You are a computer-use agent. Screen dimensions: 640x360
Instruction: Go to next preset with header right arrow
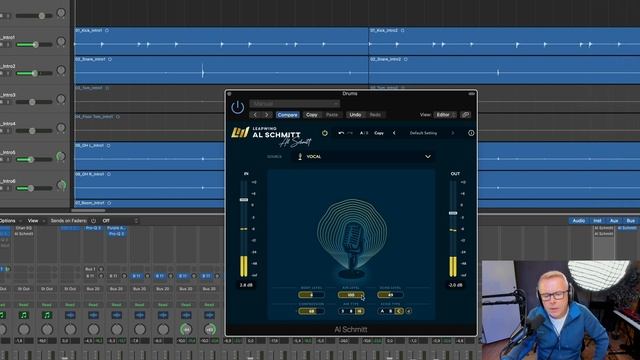267,115
